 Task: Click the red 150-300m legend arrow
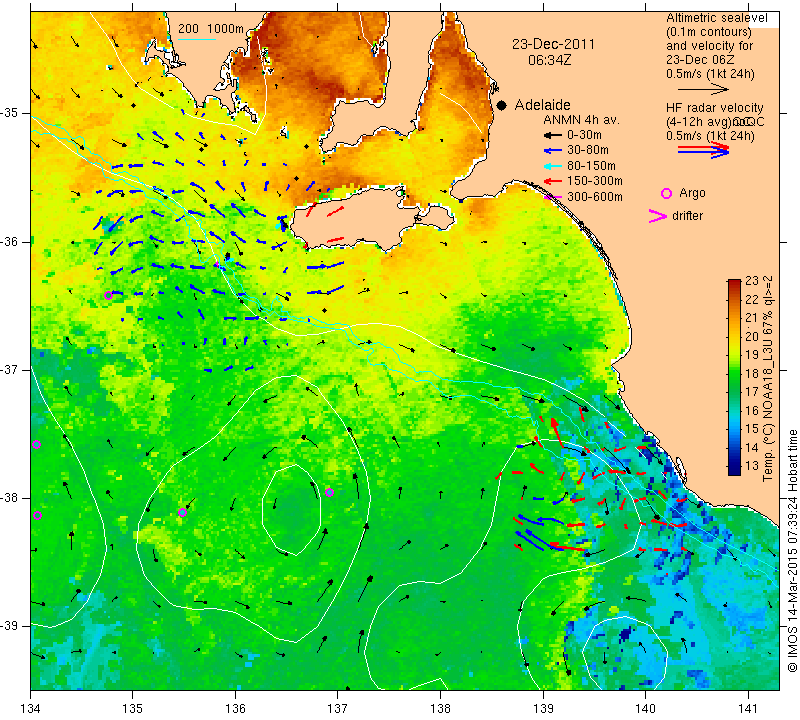[x=552, y=181]
